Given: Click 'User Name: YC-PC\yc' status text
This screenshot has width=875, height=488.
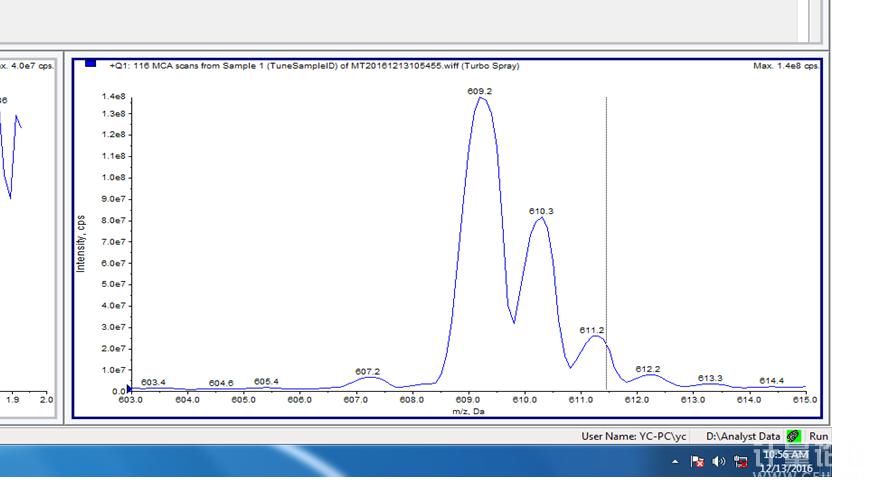Looking at the screenshot, I should tap(634, 436).
